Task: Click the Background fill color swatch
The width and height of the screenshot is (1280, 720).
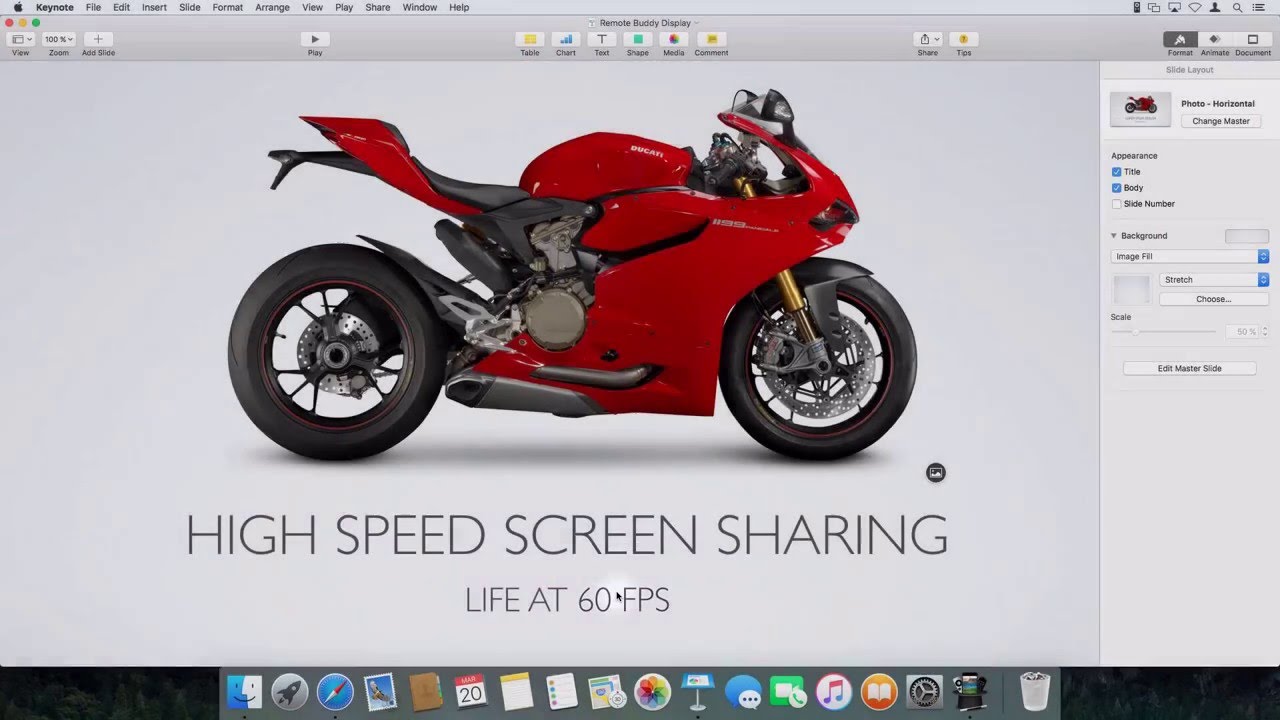Action: click(1247, 236)
